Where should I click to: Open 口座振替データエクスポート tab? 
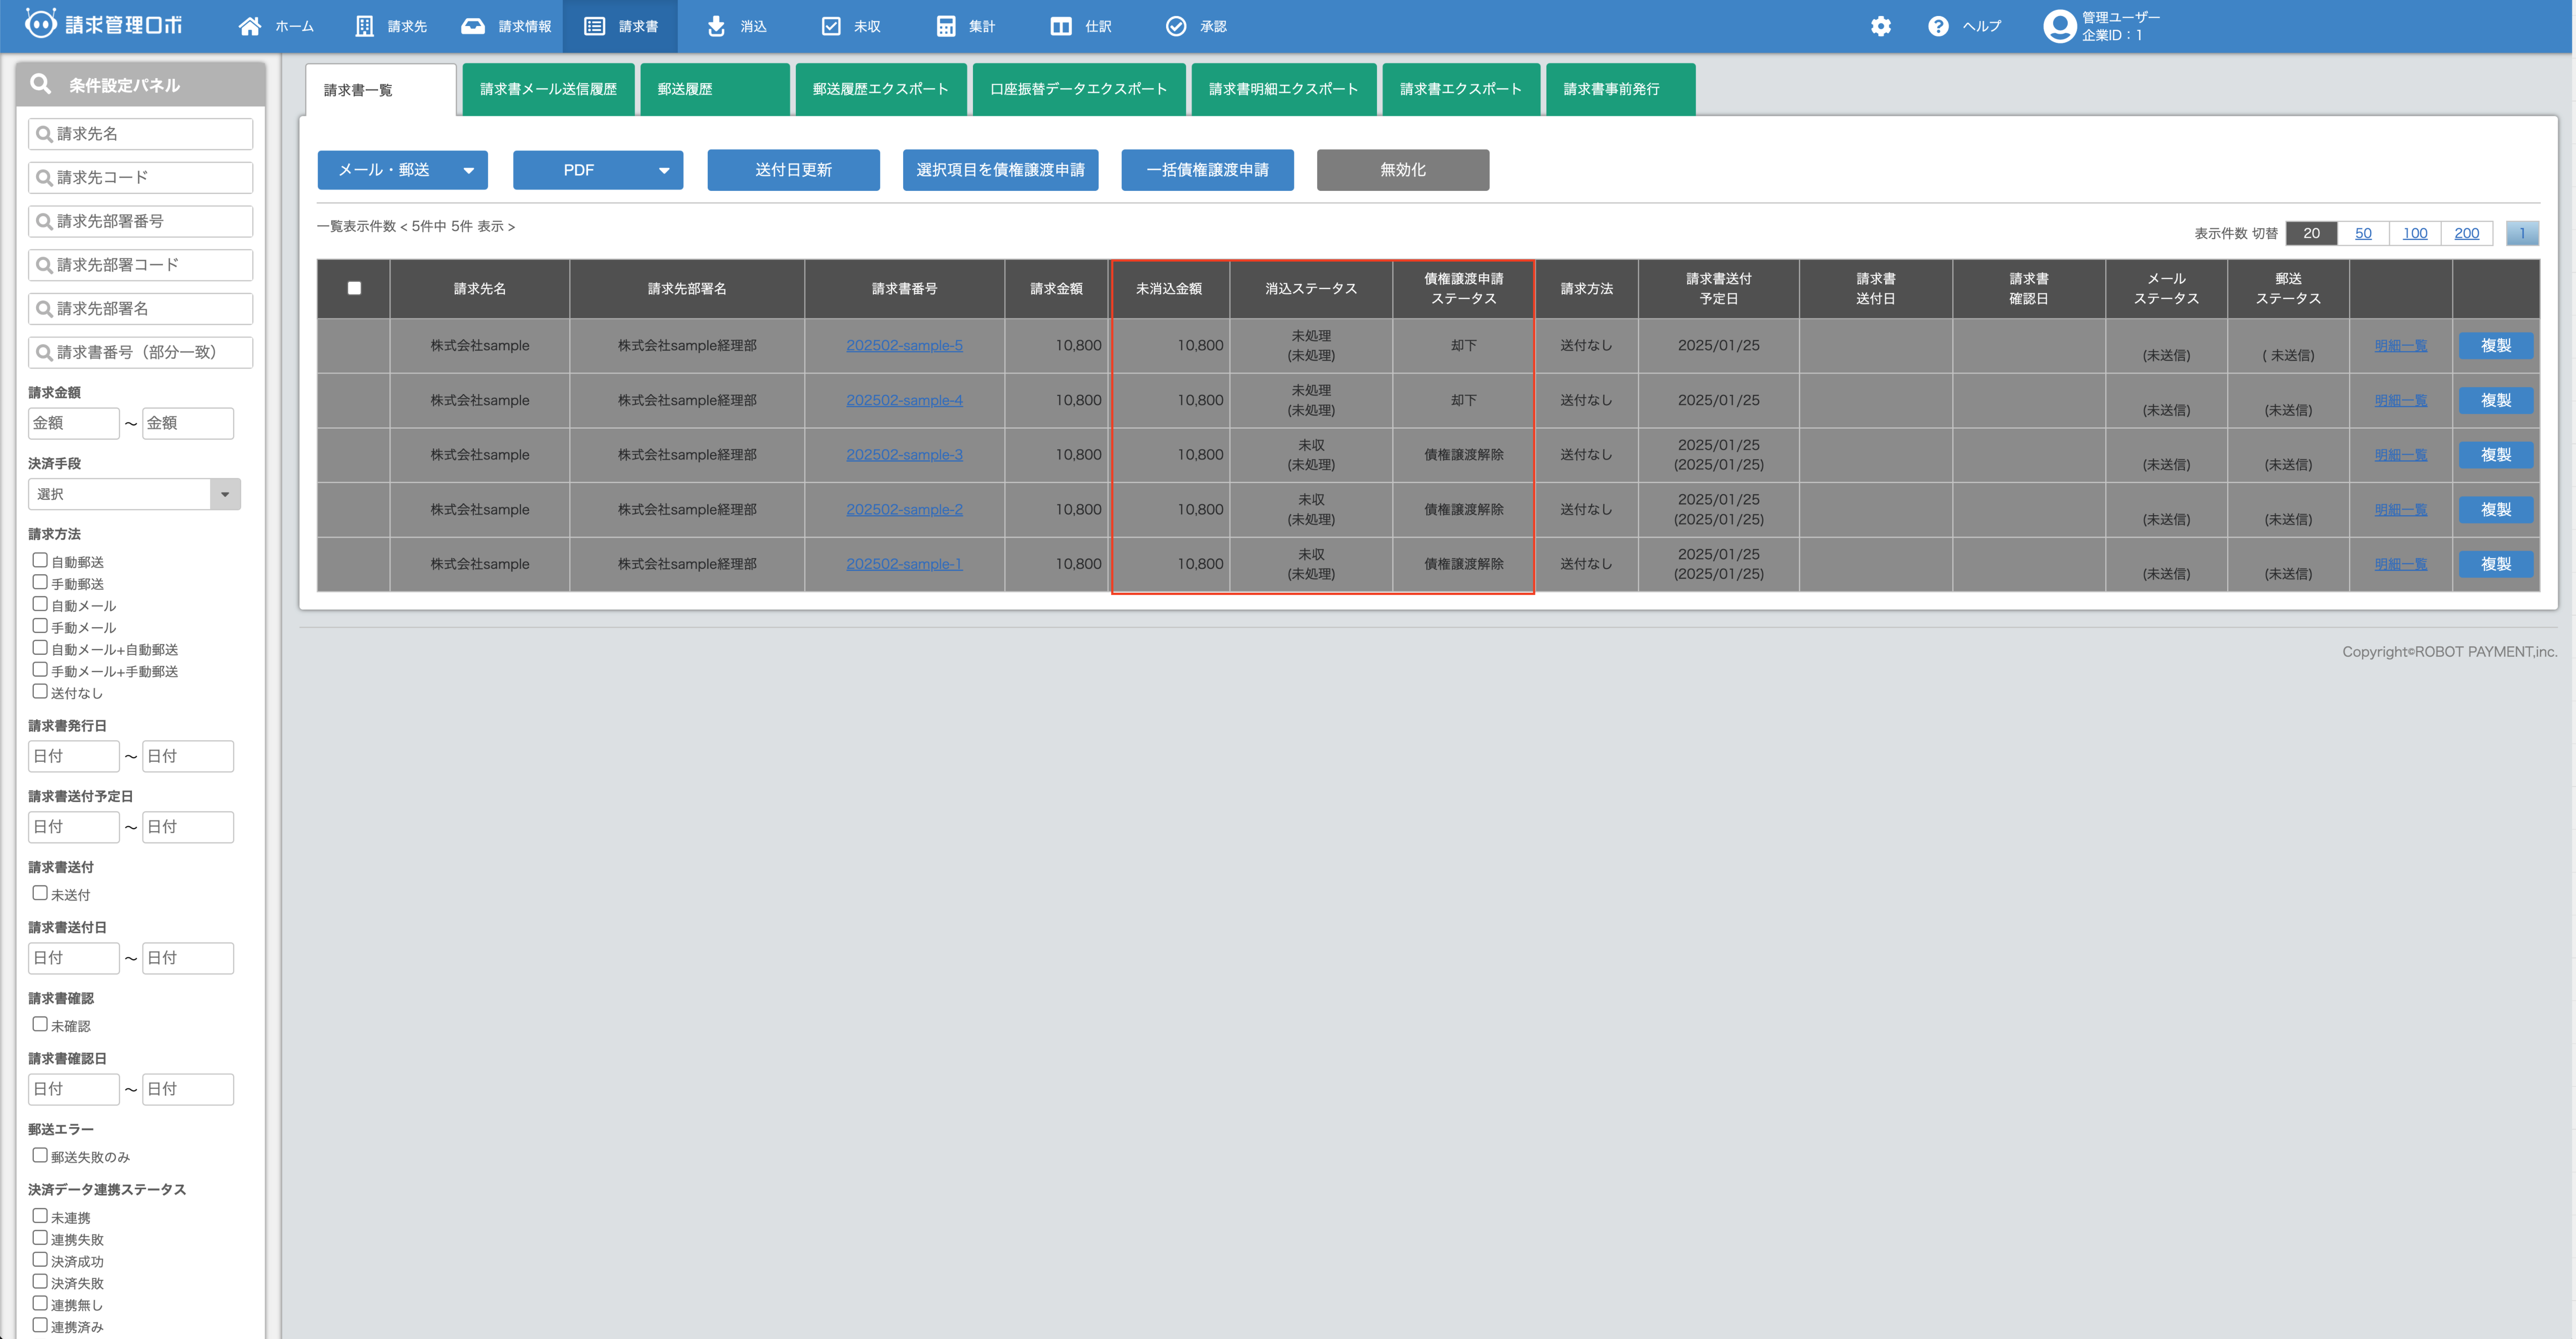pos(1078,89)
